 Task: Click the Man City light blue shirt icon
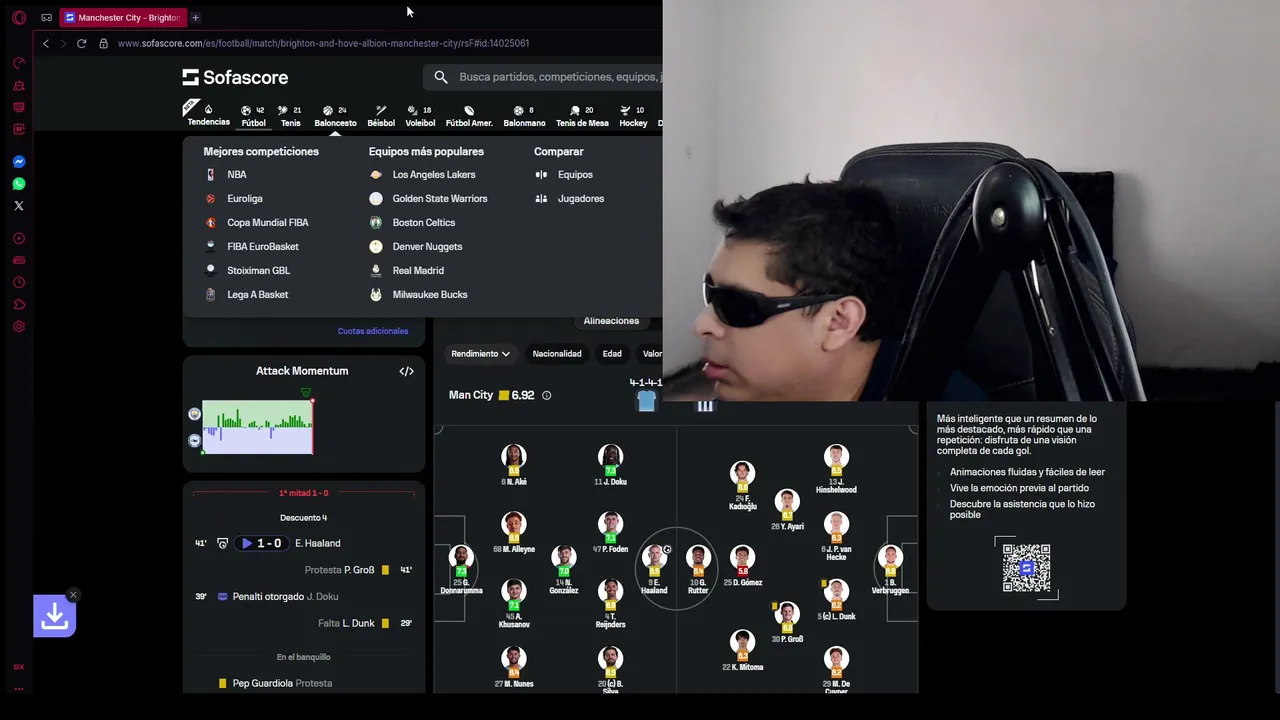coord(646,401)
